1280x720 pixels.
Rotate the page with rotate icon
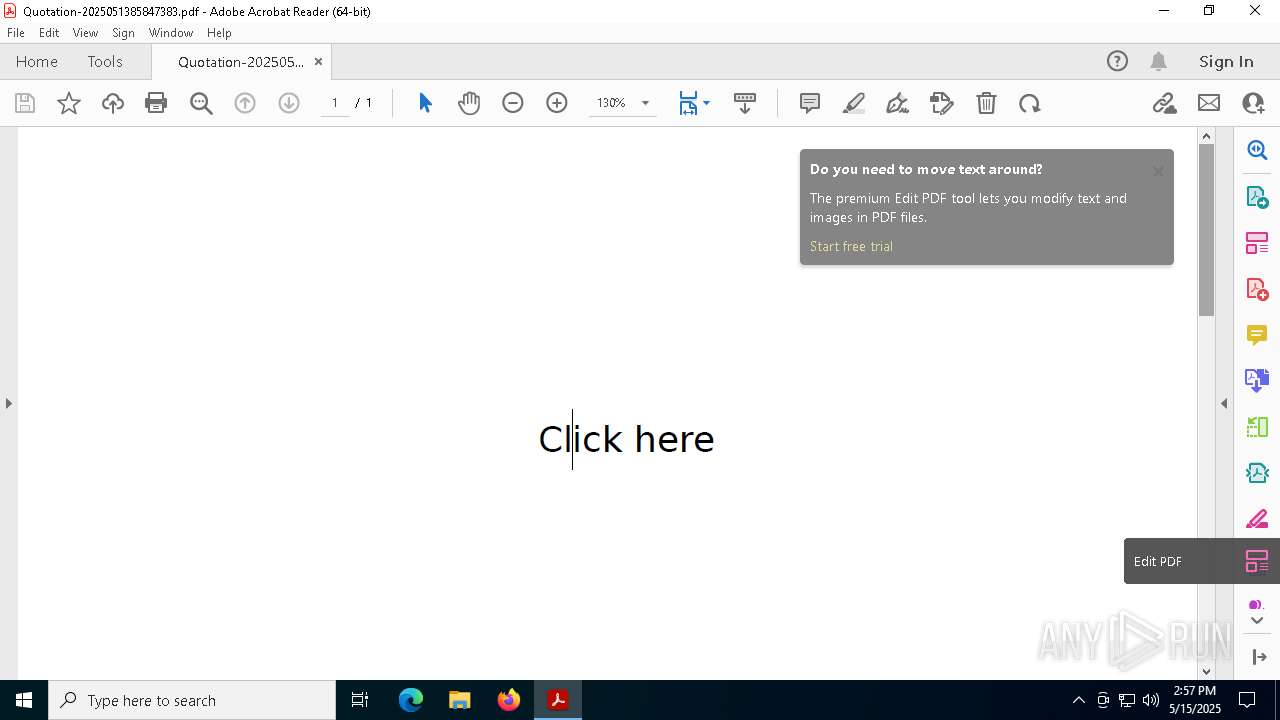[x=1030, y=103]
